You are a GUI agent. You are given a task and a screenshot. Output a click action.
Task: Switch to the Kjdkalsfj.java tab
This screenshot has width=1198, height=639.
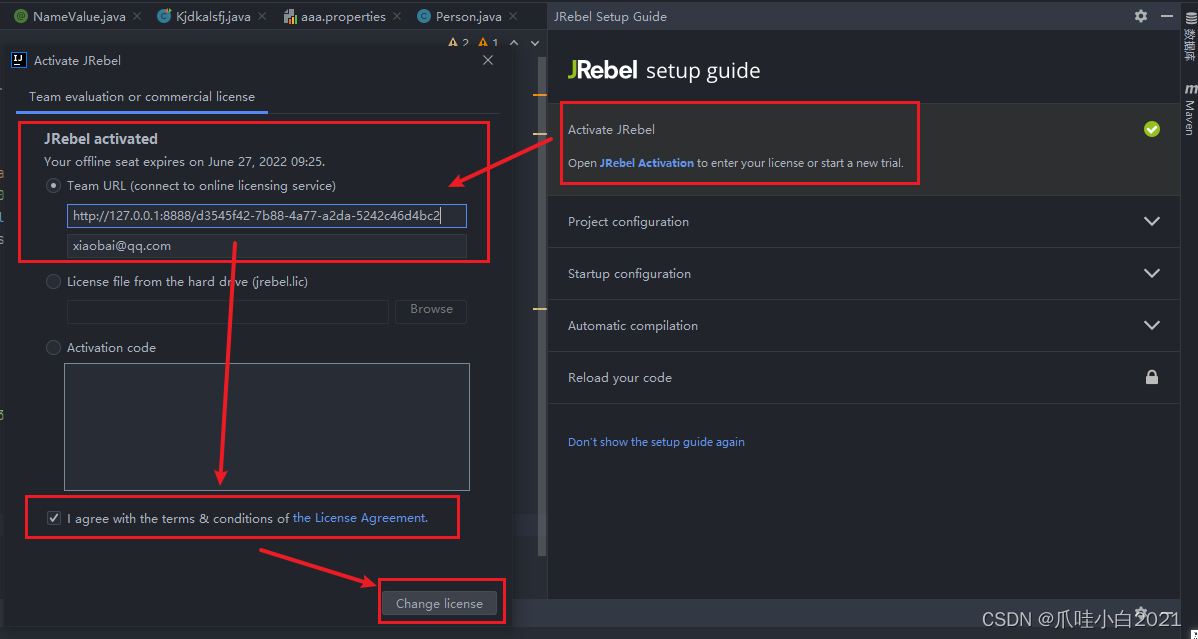(x=213, y=16)
